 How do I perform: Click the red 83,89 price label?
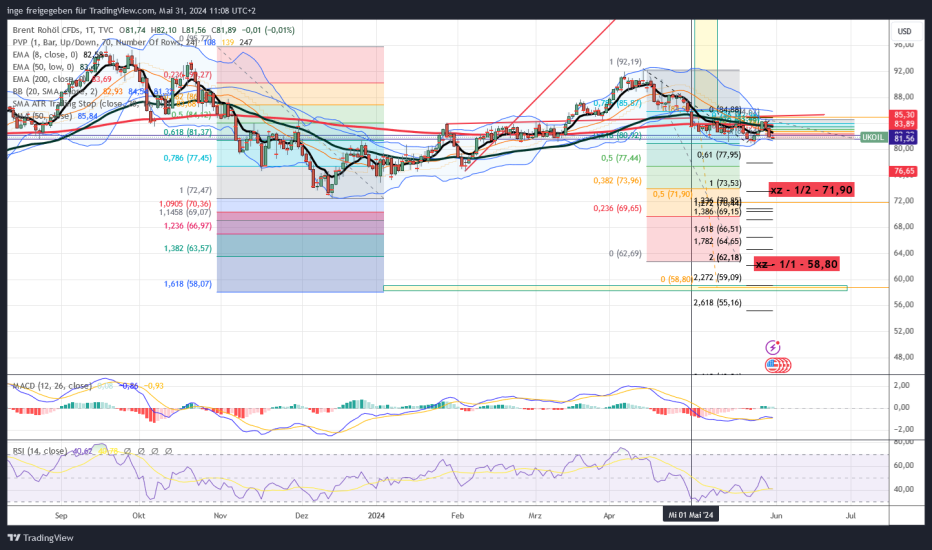903,124
